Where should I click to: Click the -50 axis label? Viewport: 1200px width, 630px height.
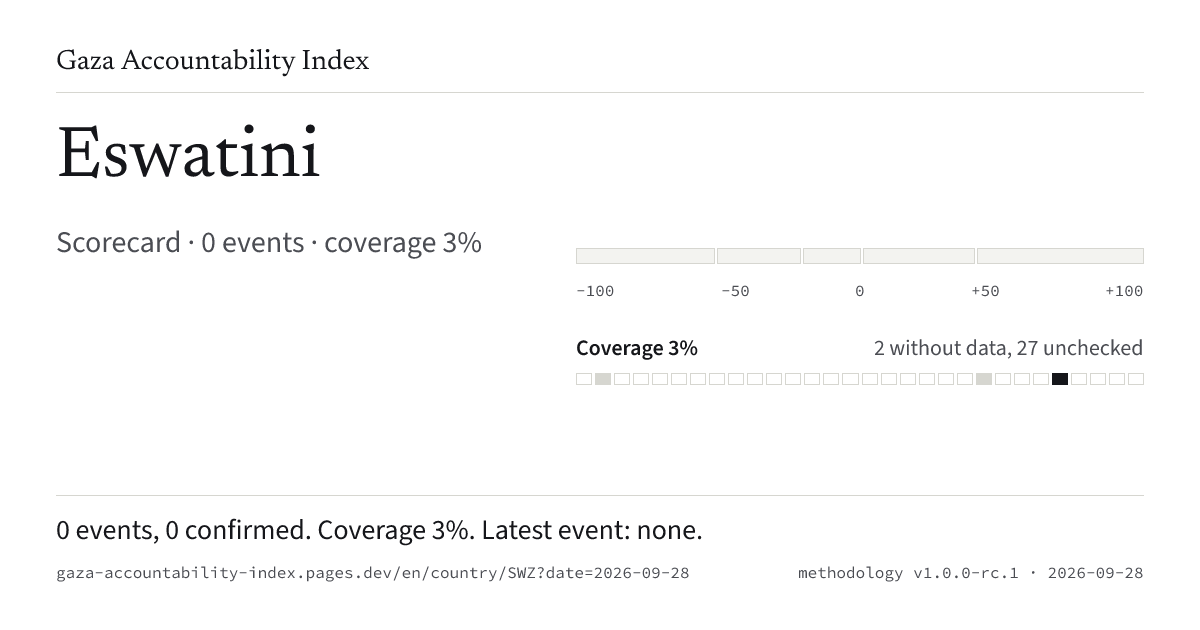tap(735, 291)
